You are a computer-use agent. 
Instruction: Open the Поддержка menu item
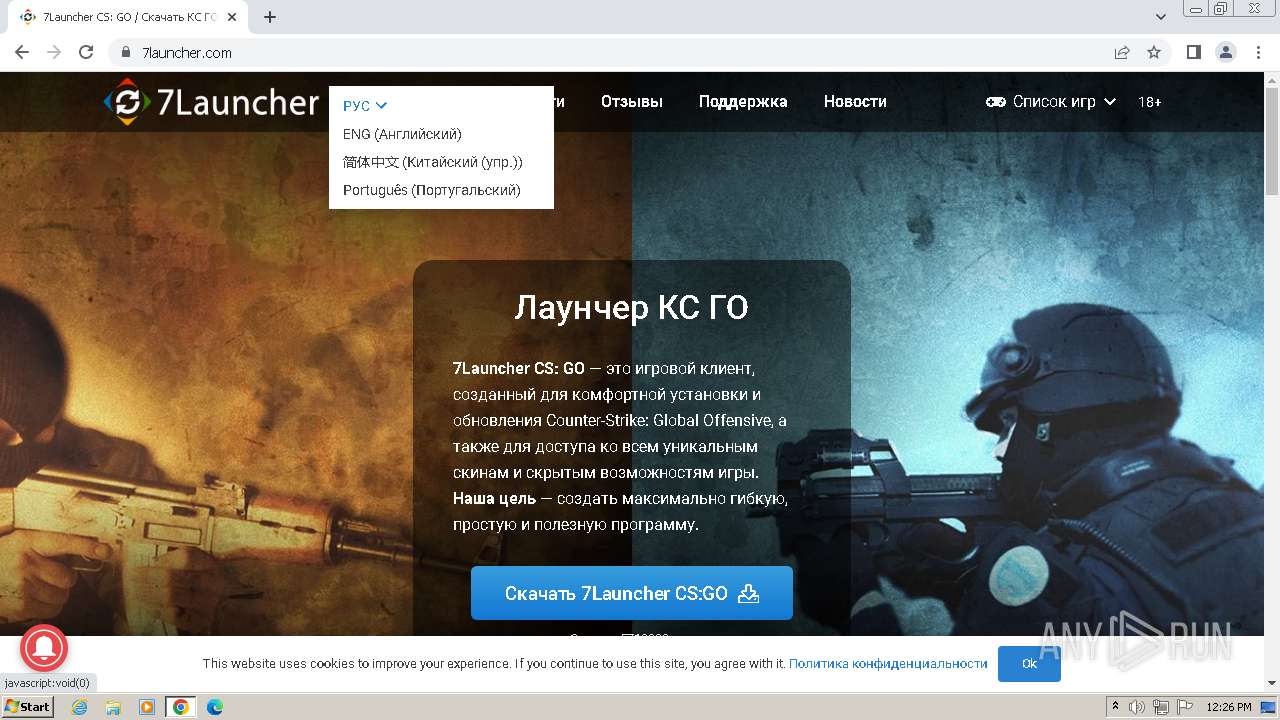[x=743, y=102]
